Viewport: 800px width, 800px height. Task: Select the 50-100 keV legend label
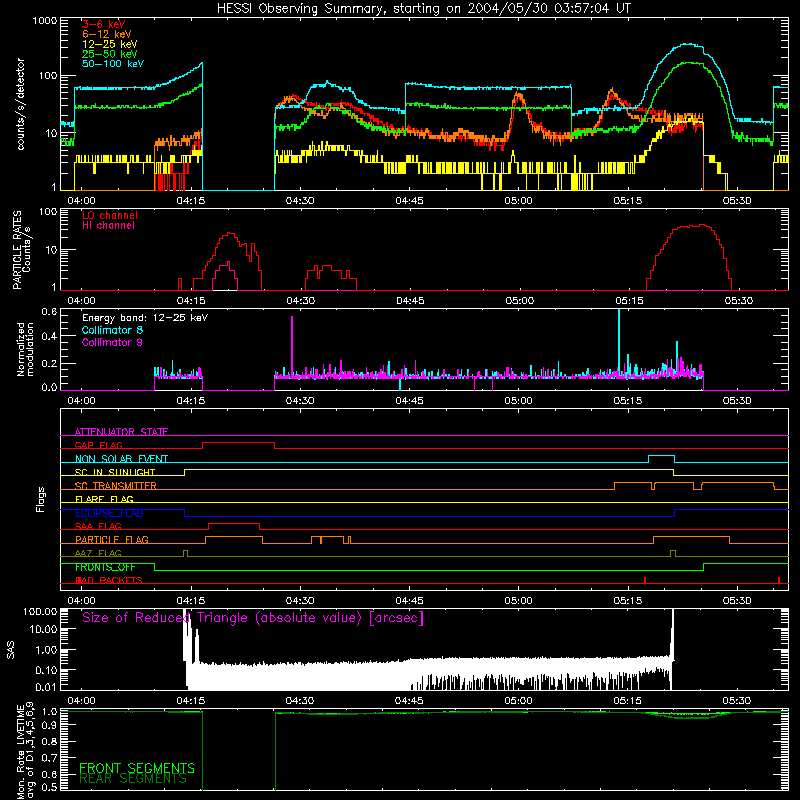[x=113, y=64]
